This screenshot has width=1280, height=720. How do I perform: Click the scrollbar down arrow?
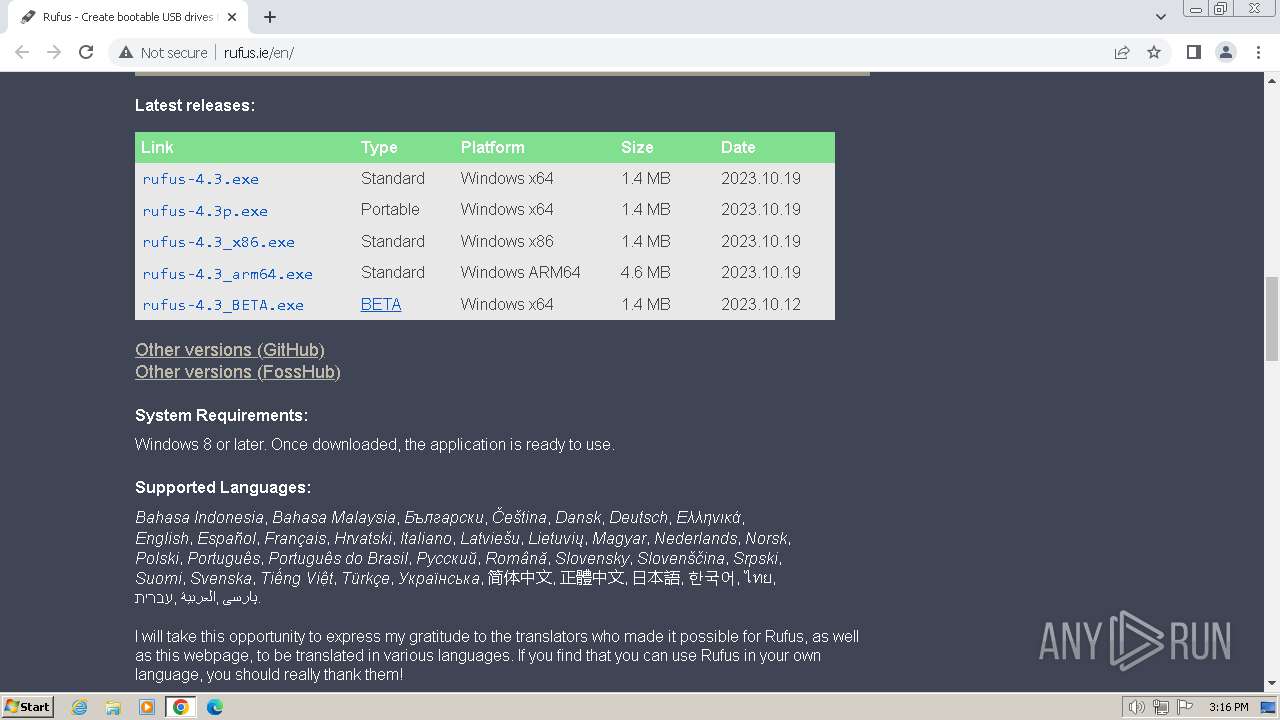coord(1272,684)
